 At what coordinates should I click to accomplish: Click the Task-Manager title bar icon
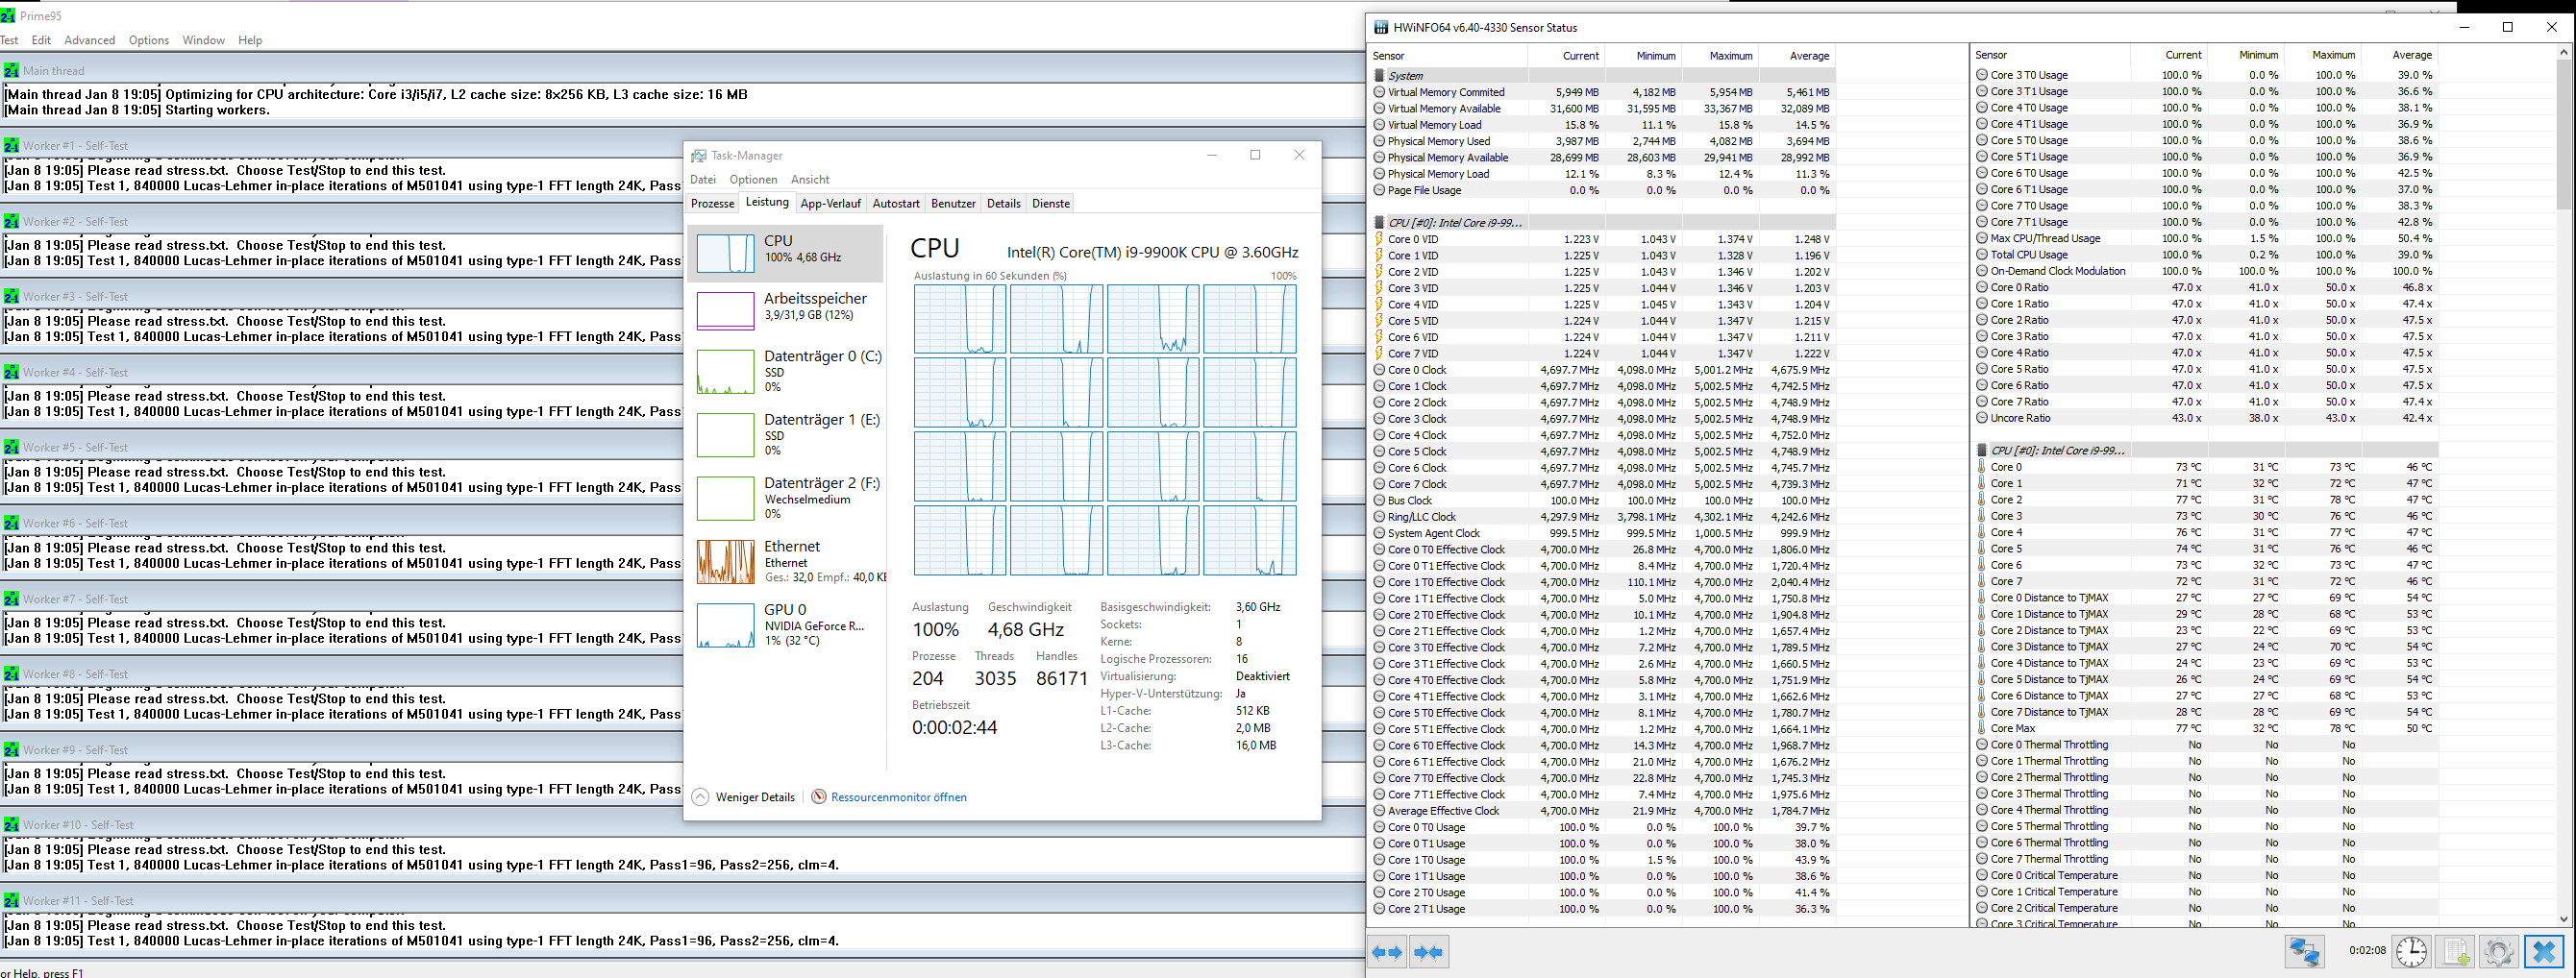tap(699, 155)
